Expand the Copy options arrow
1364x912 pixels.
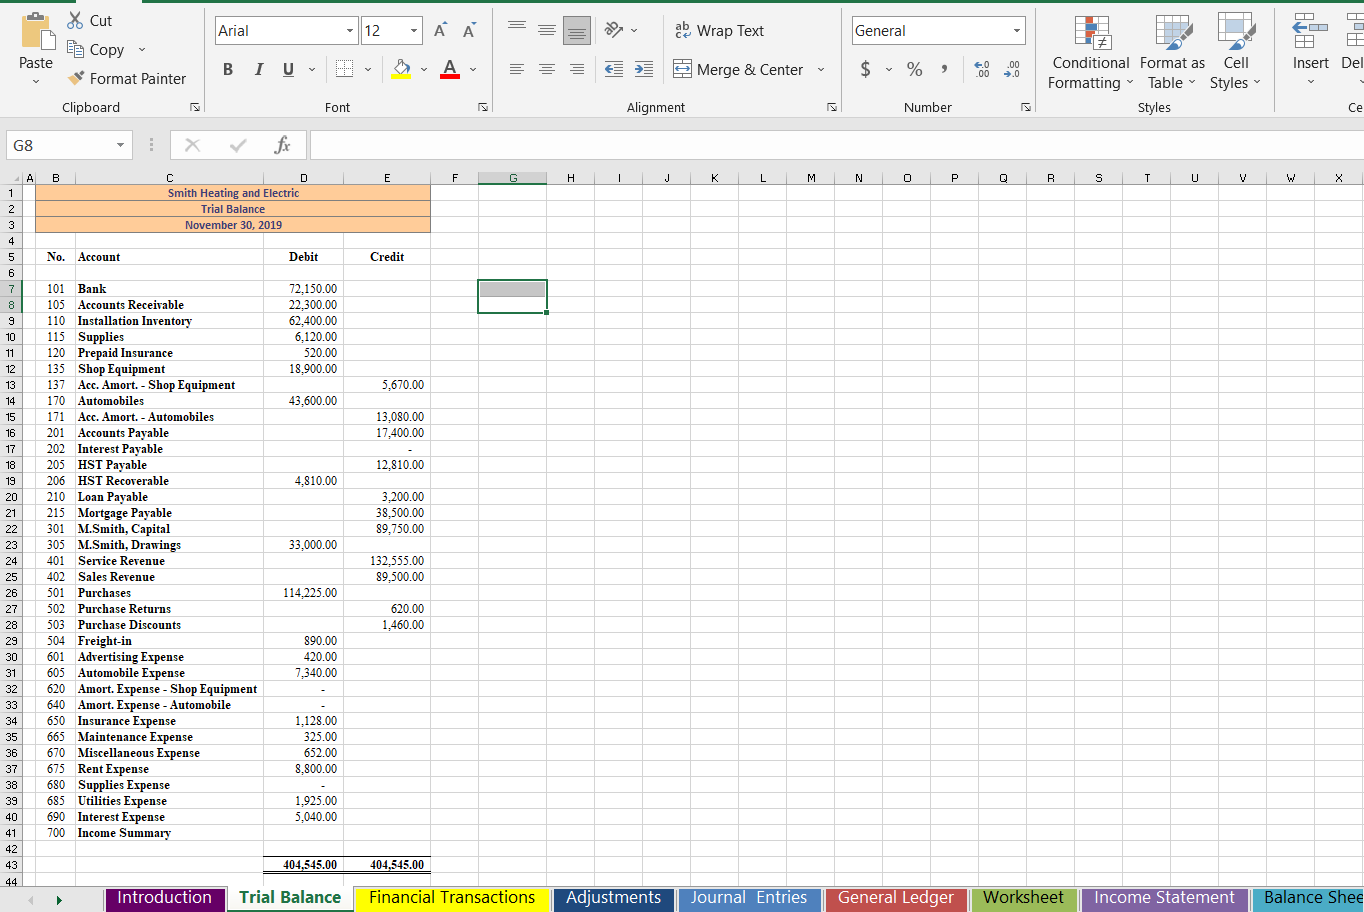click(x=142, y=49)
